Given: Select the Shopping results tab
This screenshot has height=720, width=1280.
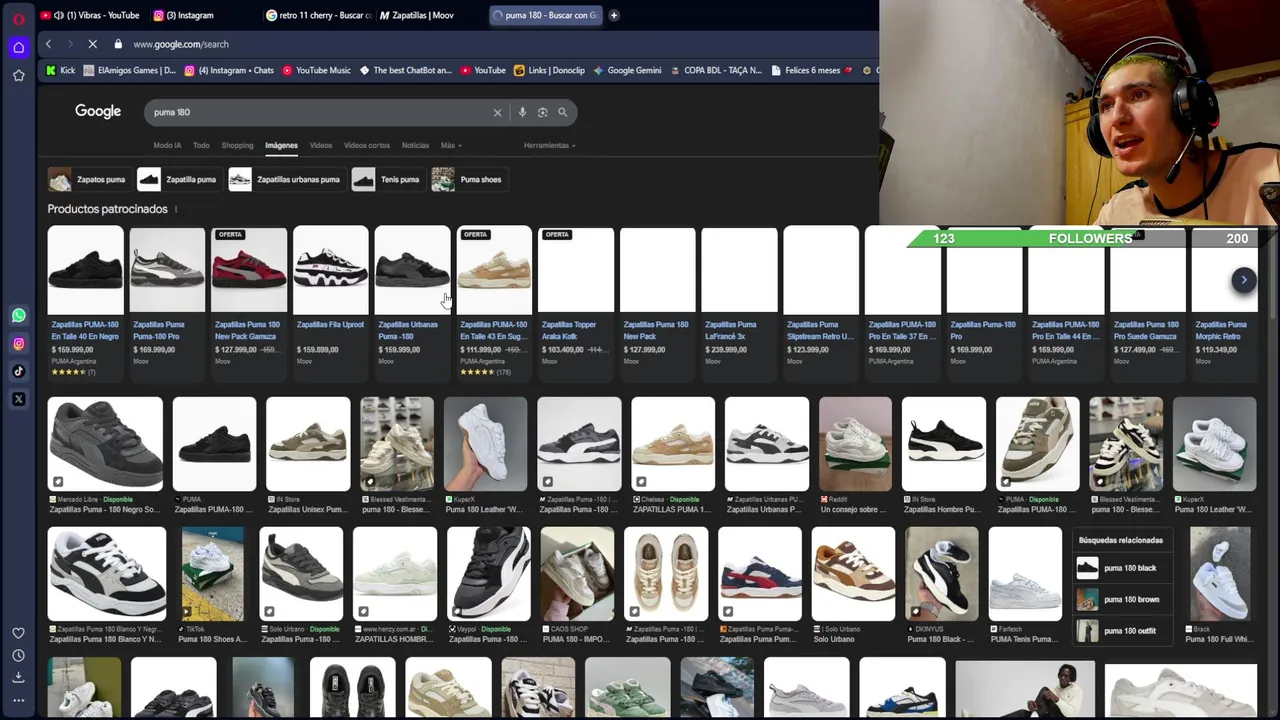Looking at the screenshot, I should pos(237,145).
